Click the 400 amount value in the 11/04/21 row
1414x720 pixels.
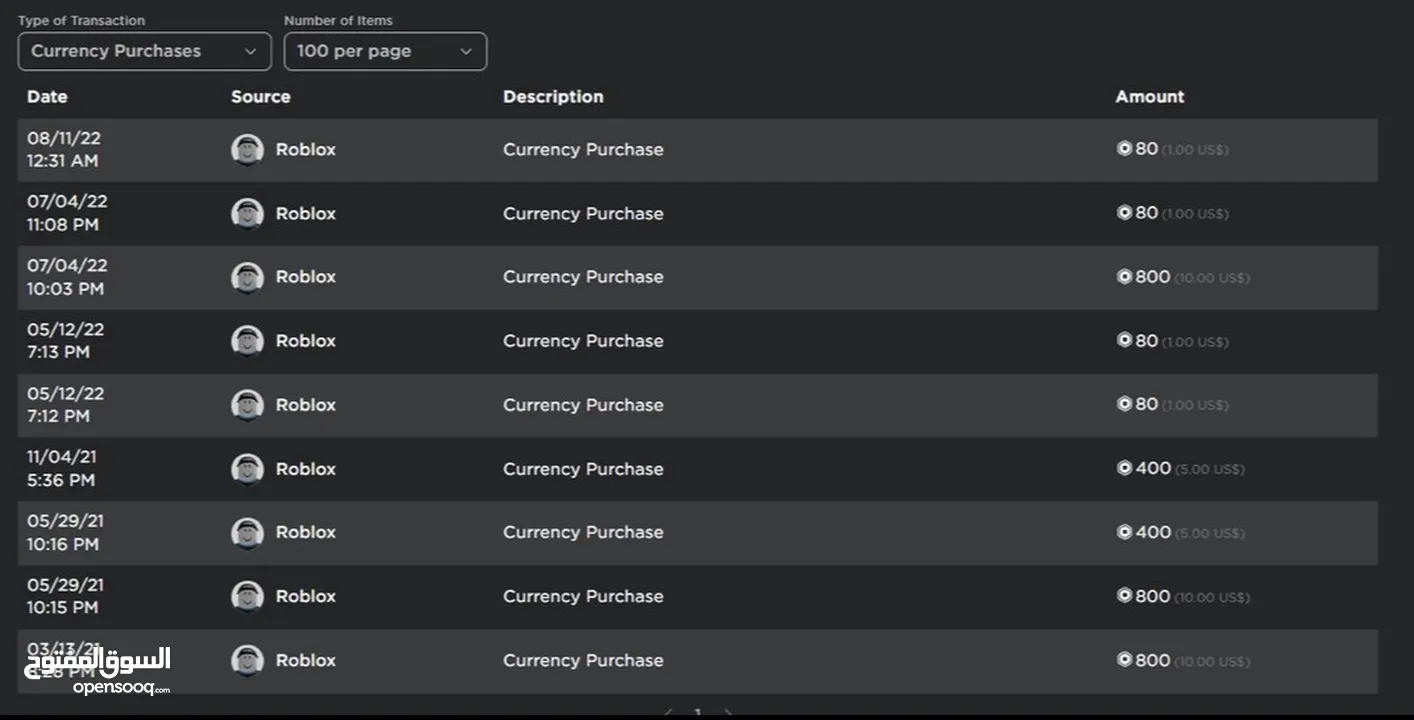point(1152,468)
